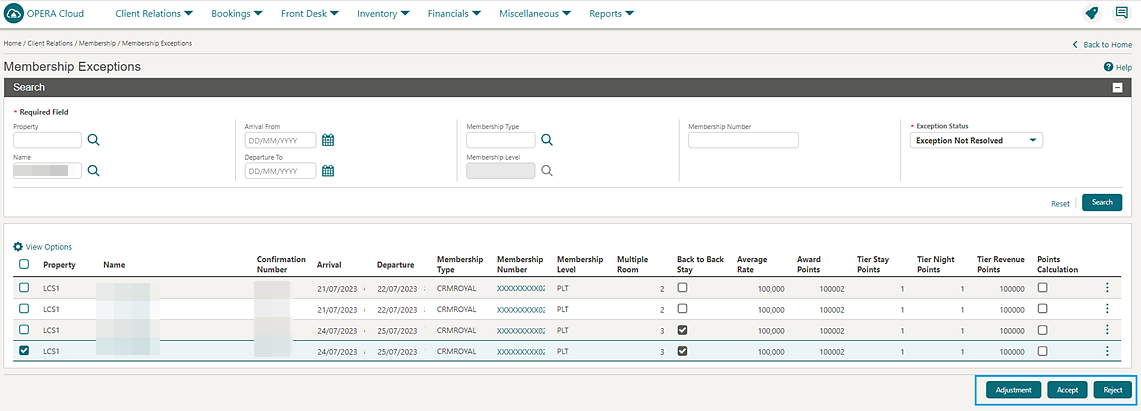Click the View Options gear icon

pos(18,247)
